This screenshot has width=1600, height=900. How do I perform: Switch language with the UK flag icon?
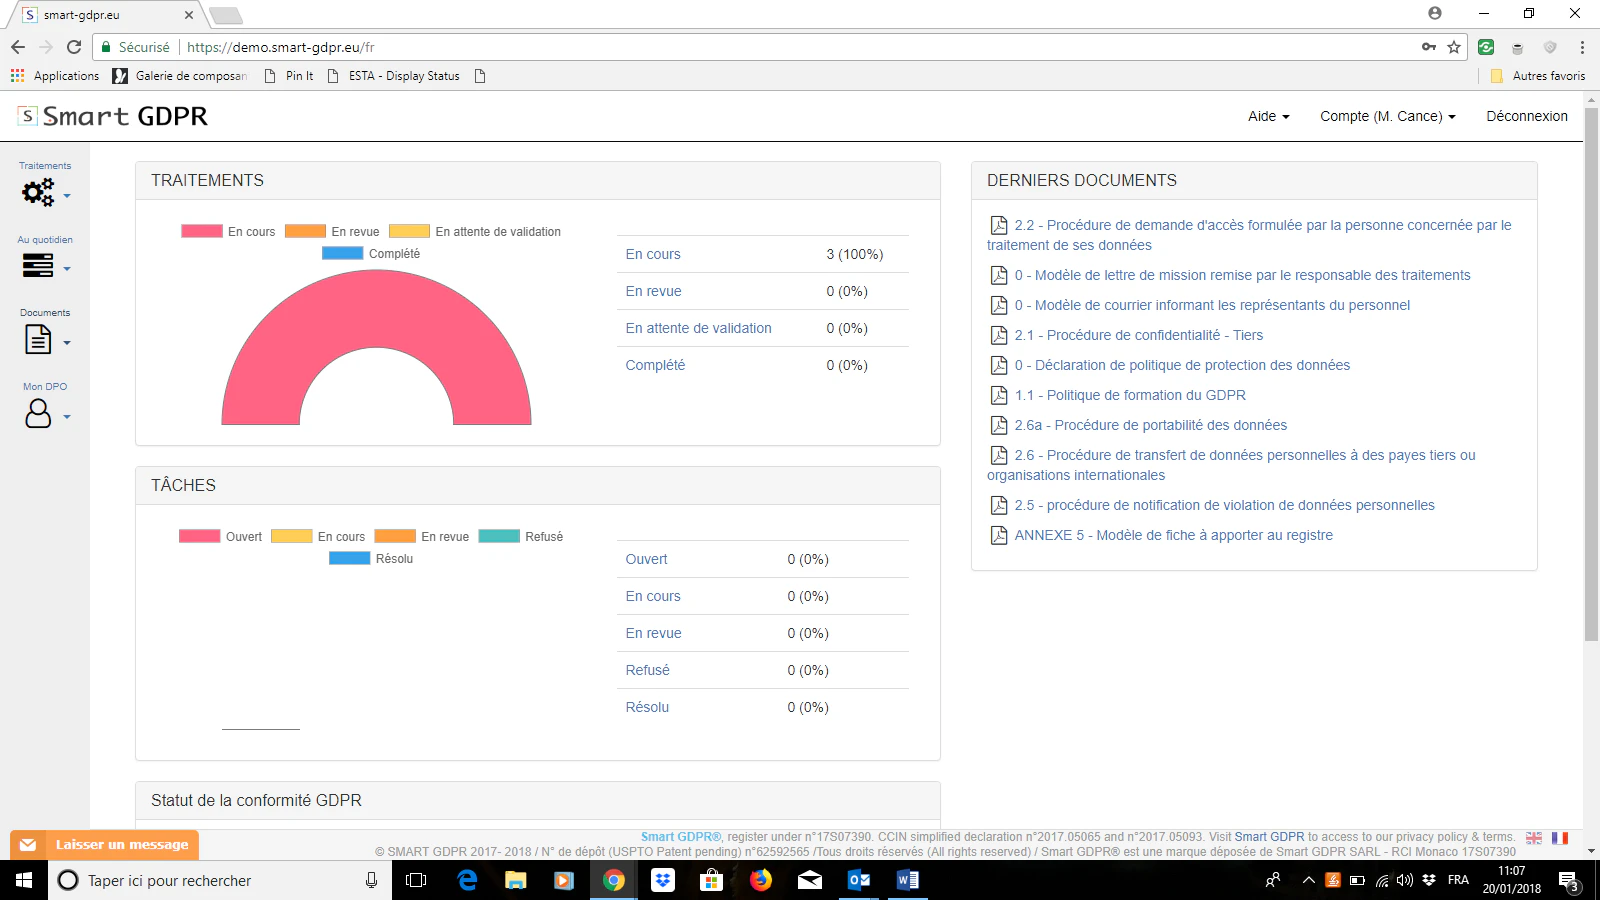pos(1534,838)
